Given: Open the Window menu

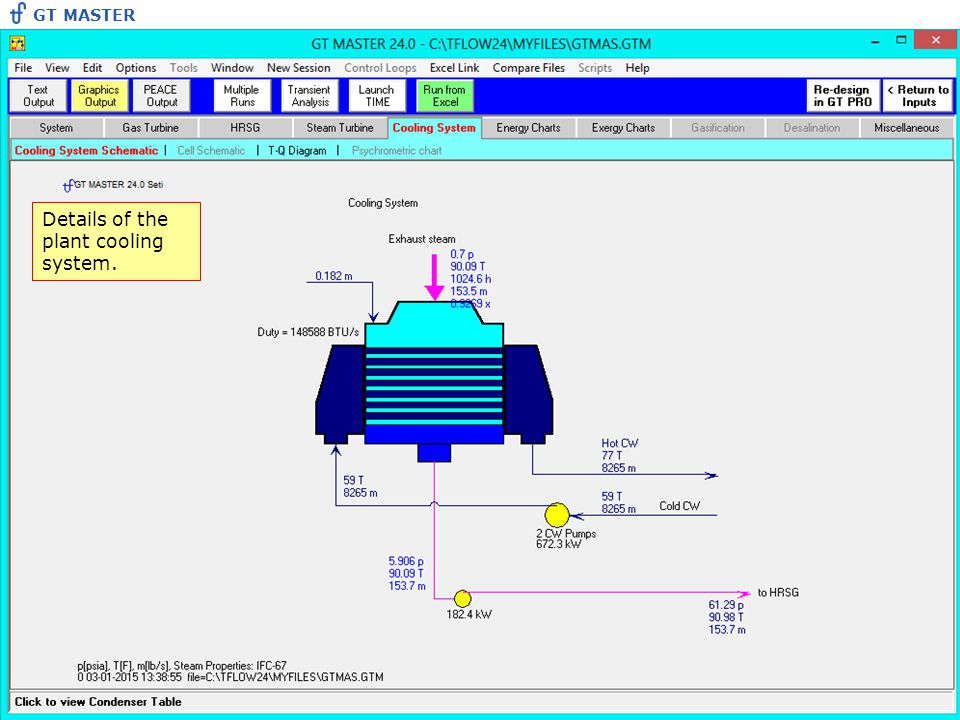Looking at the screenshot, I should tap(232, 68).
